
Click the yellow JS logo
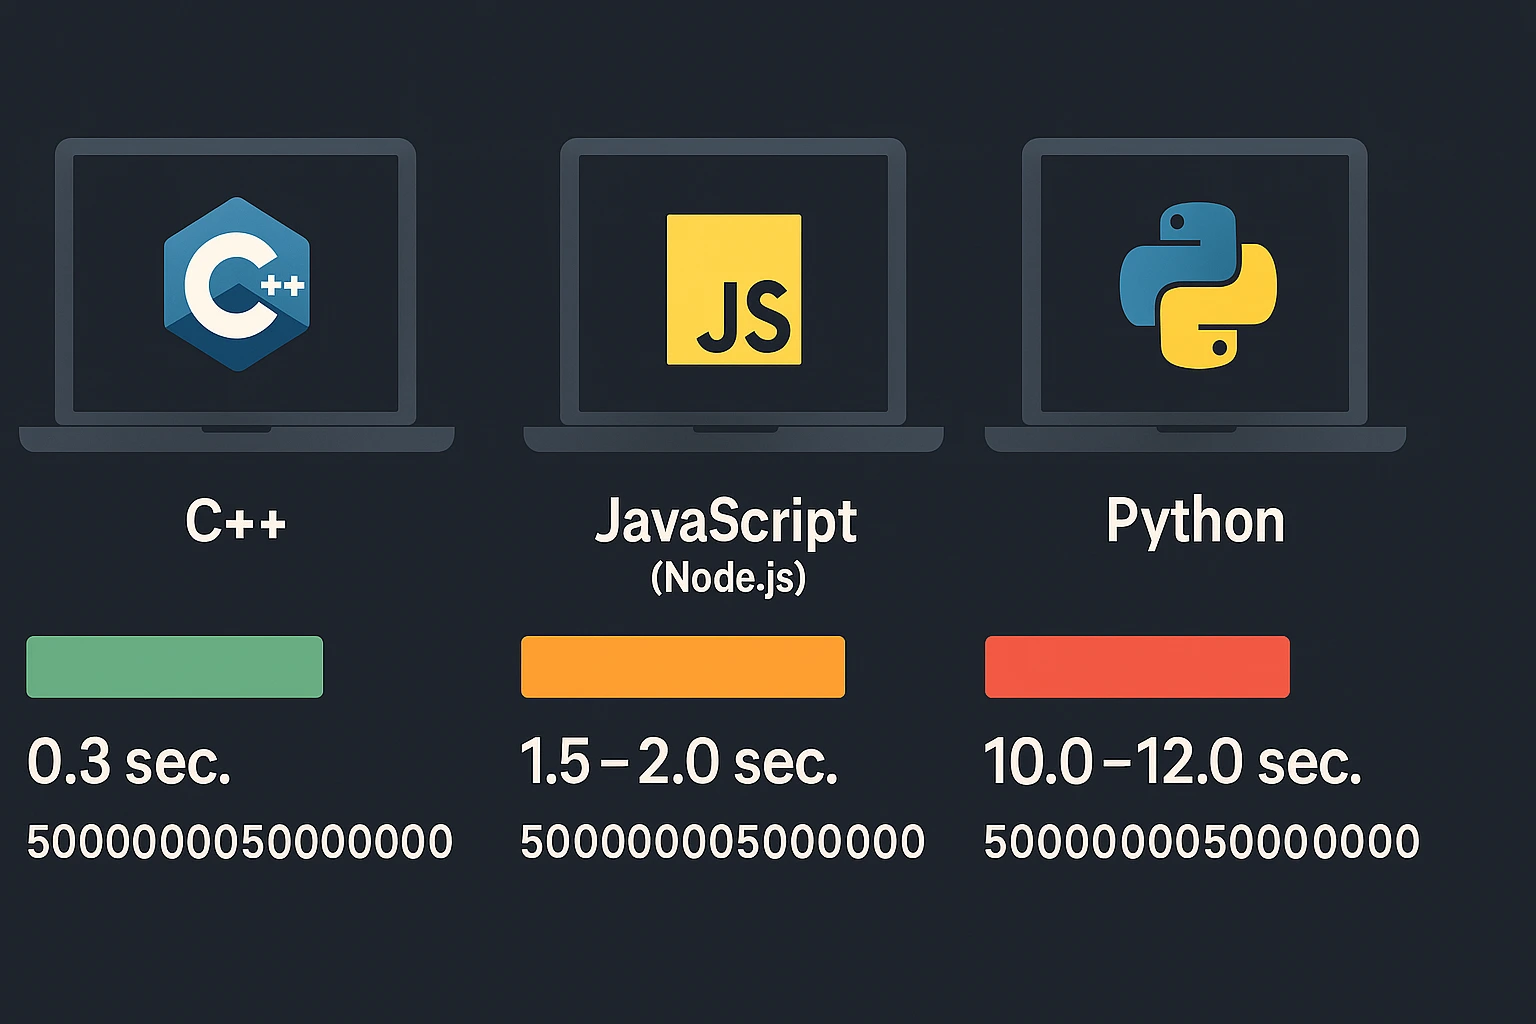[x=734, y=289]
